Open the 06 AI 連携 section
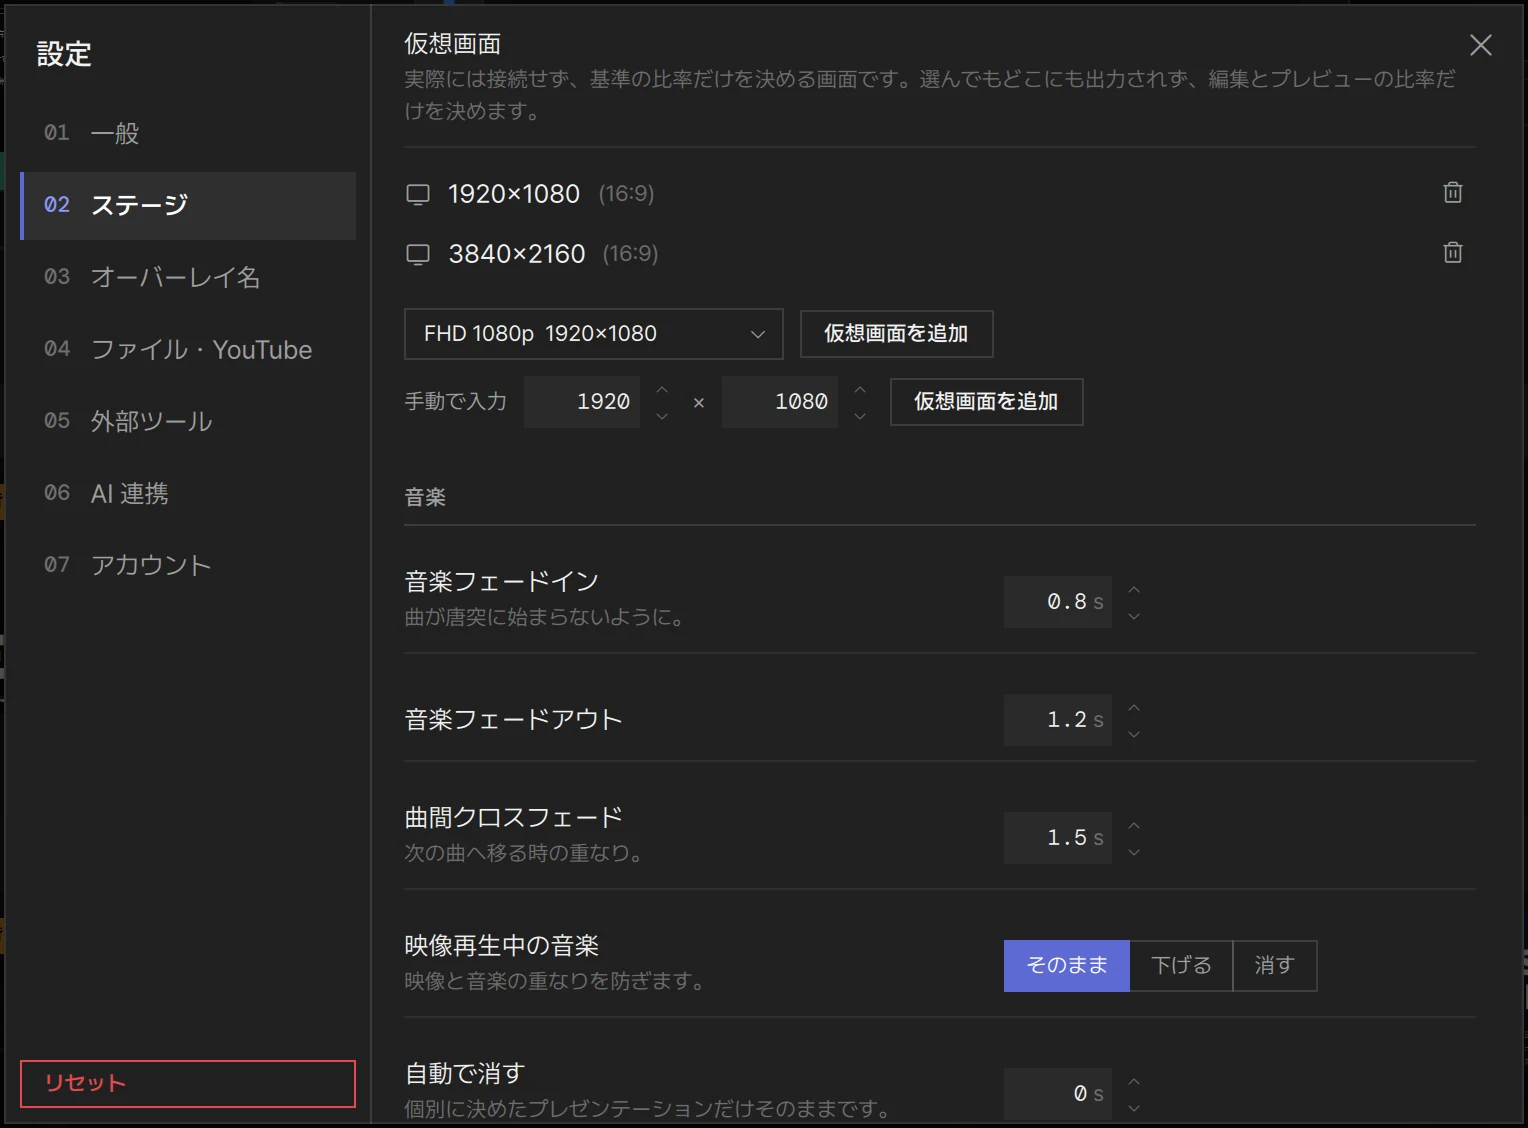The image size is (1528, 1128). tap(188, 493)
